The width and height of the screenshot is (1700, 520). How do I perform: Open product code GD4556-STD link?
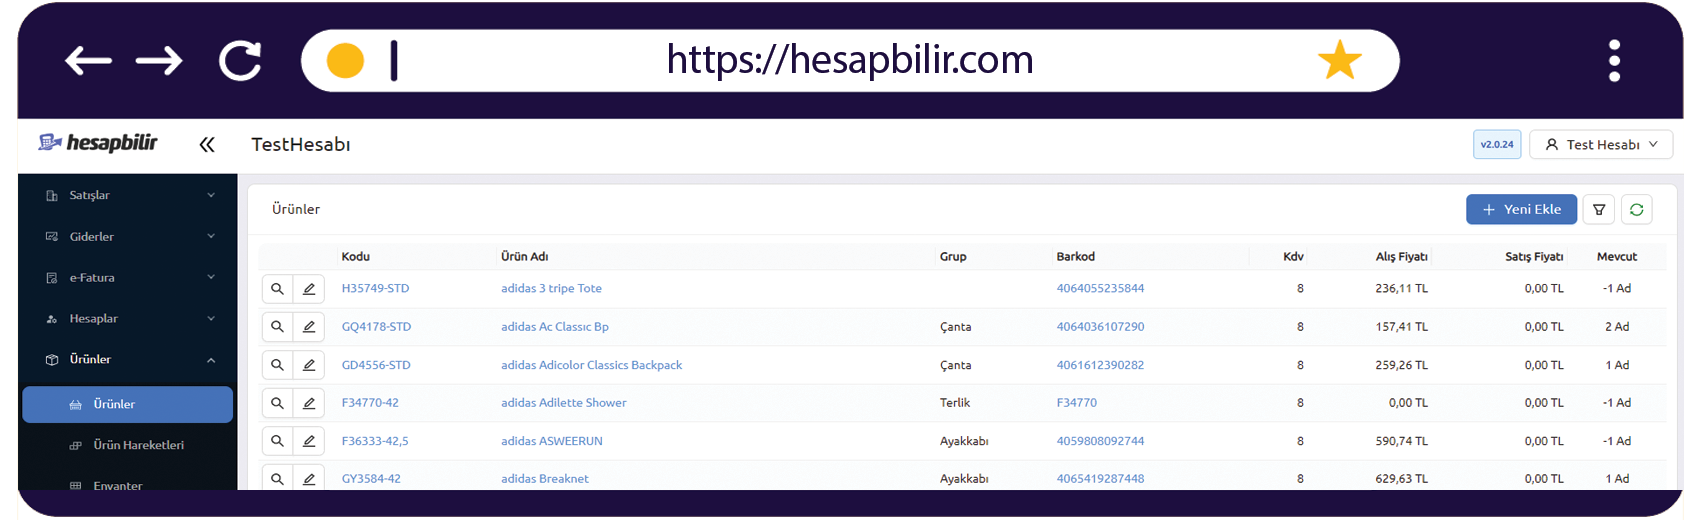coord(376,365)
